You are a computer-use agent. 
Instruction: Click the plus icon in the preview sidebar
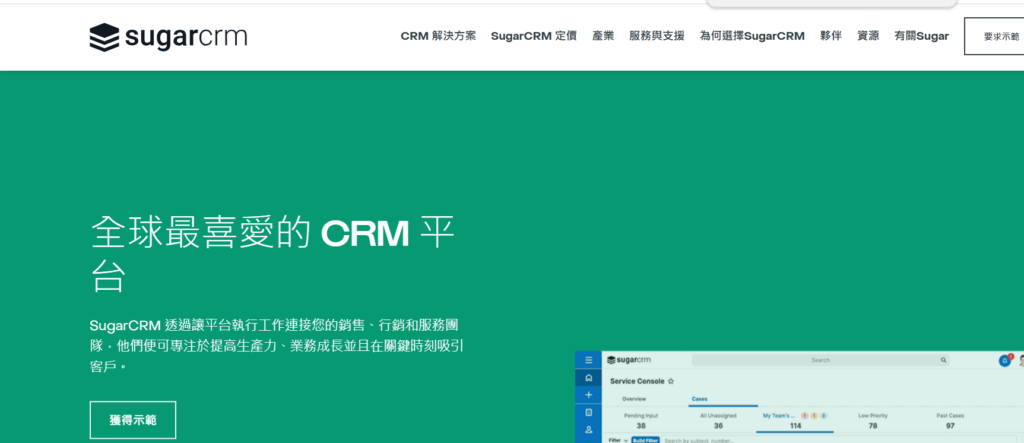(x=589, y=395)
